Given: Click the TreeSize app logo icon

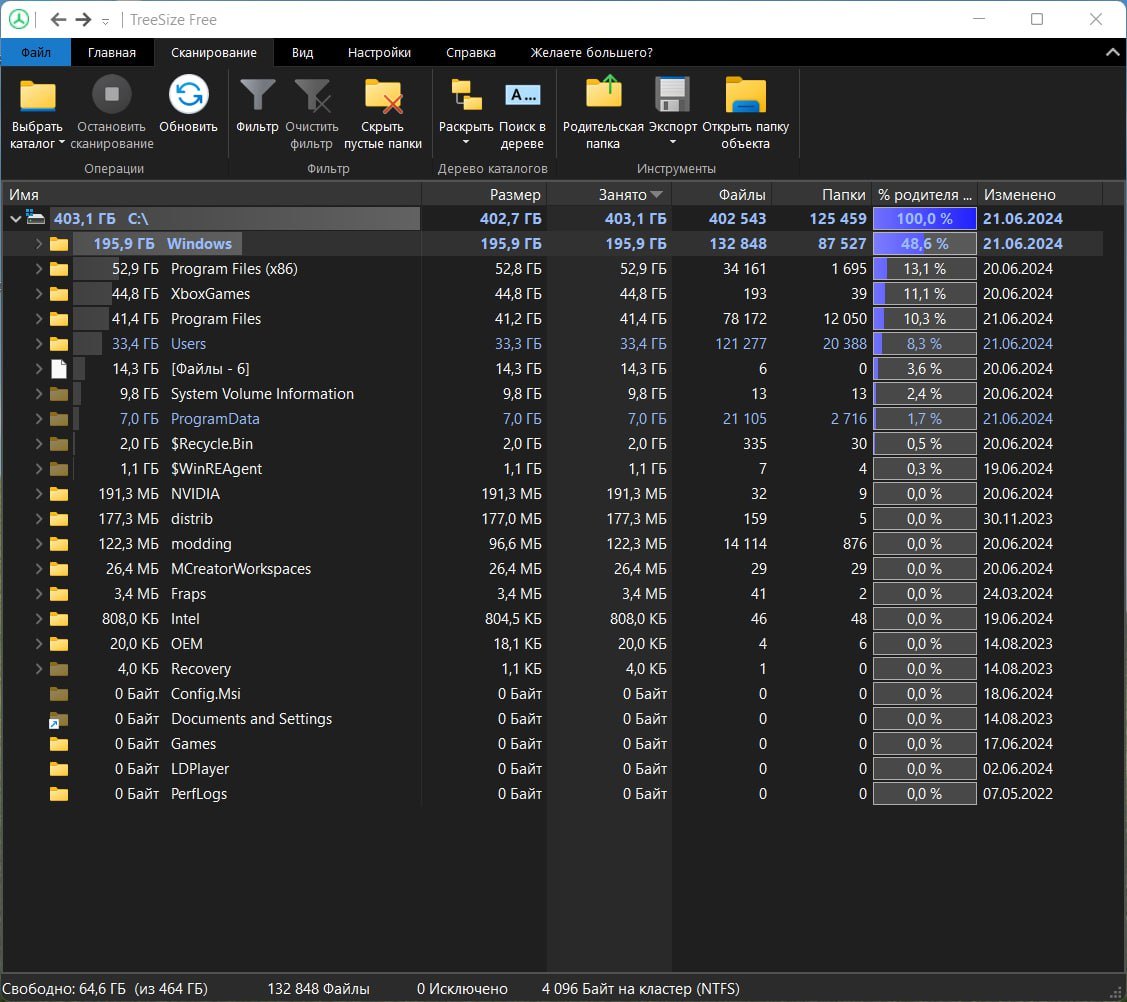Looking at the screenshot, I should (19, 19).
